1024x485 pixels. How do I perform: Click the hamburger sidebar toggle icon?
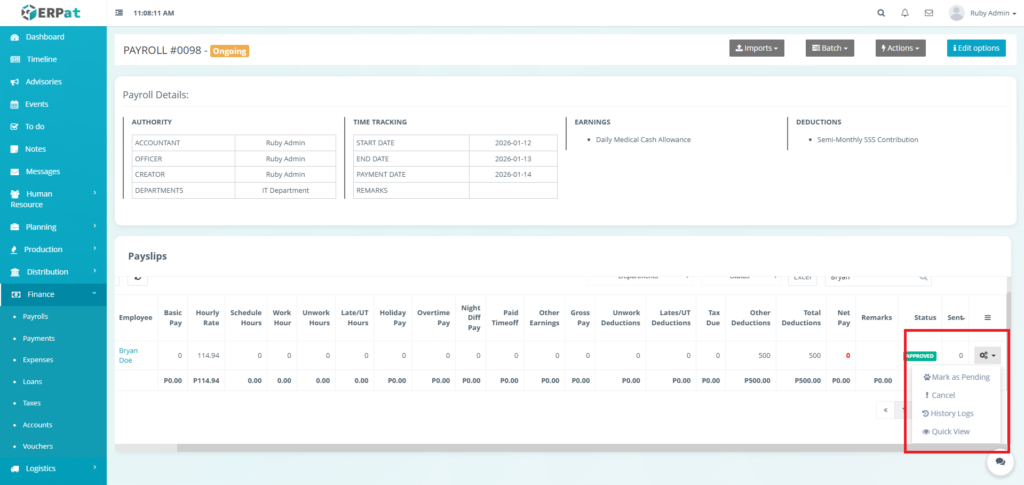120,13
